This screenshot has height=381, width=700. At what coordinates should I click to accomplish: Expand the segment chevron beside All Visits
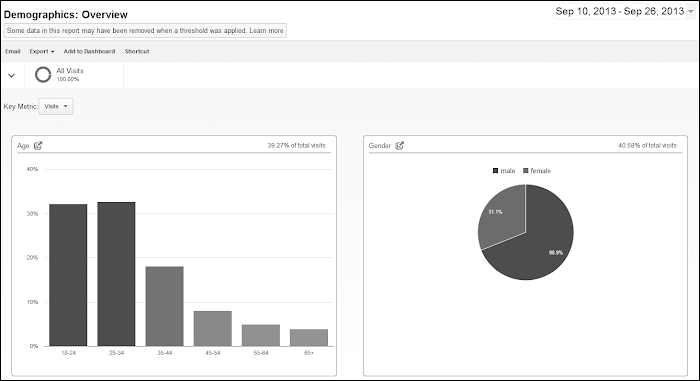12,75
